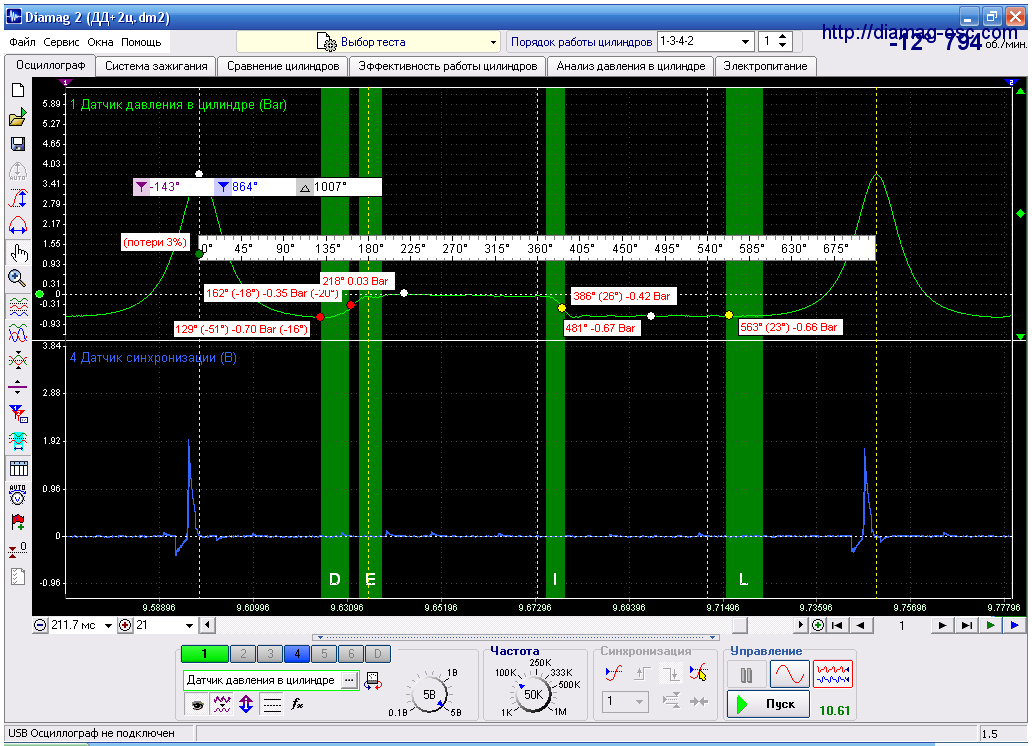Select the Осциллограф tab
Image resolution: width=1032 pixels, height=746 pixels.
click(x=50, y=65)
